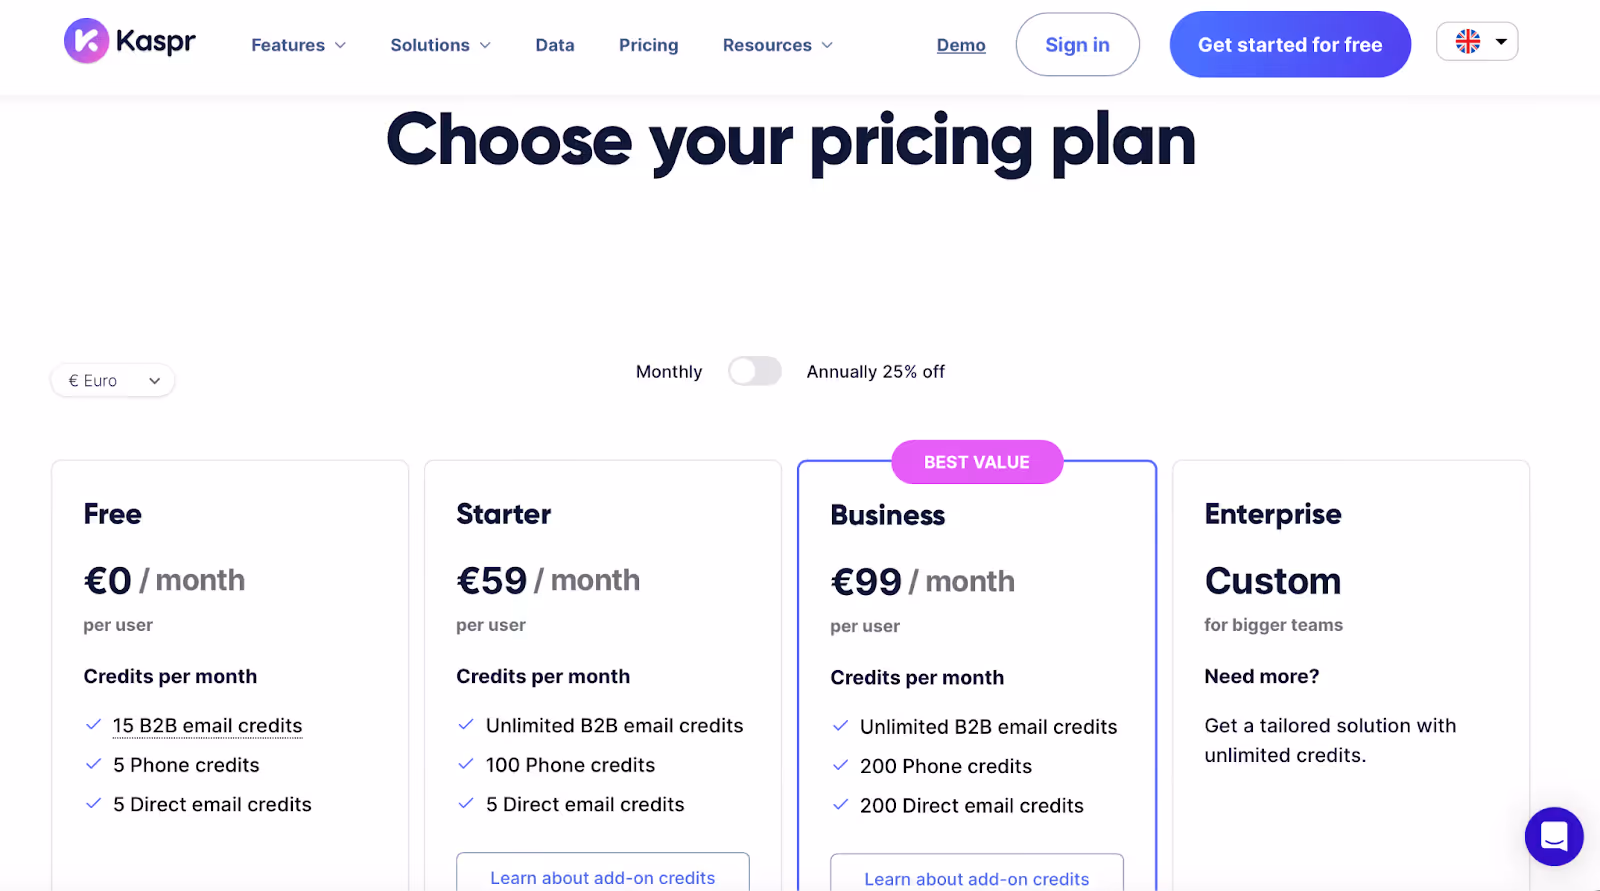Image resolution: width=1600 pixels, height=891 pixels.
Task: Click checkmark beside 100 Phone credits in Starter
Action: point(466,764)
